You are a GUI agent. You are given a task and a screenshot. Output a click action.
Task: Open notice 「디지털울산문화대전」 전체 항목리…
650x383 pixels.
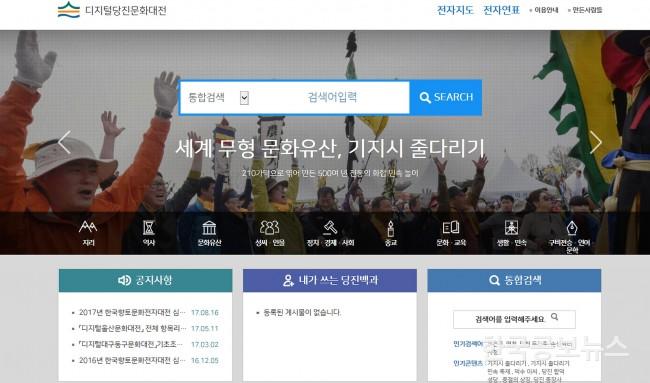(x=132, y=328)
